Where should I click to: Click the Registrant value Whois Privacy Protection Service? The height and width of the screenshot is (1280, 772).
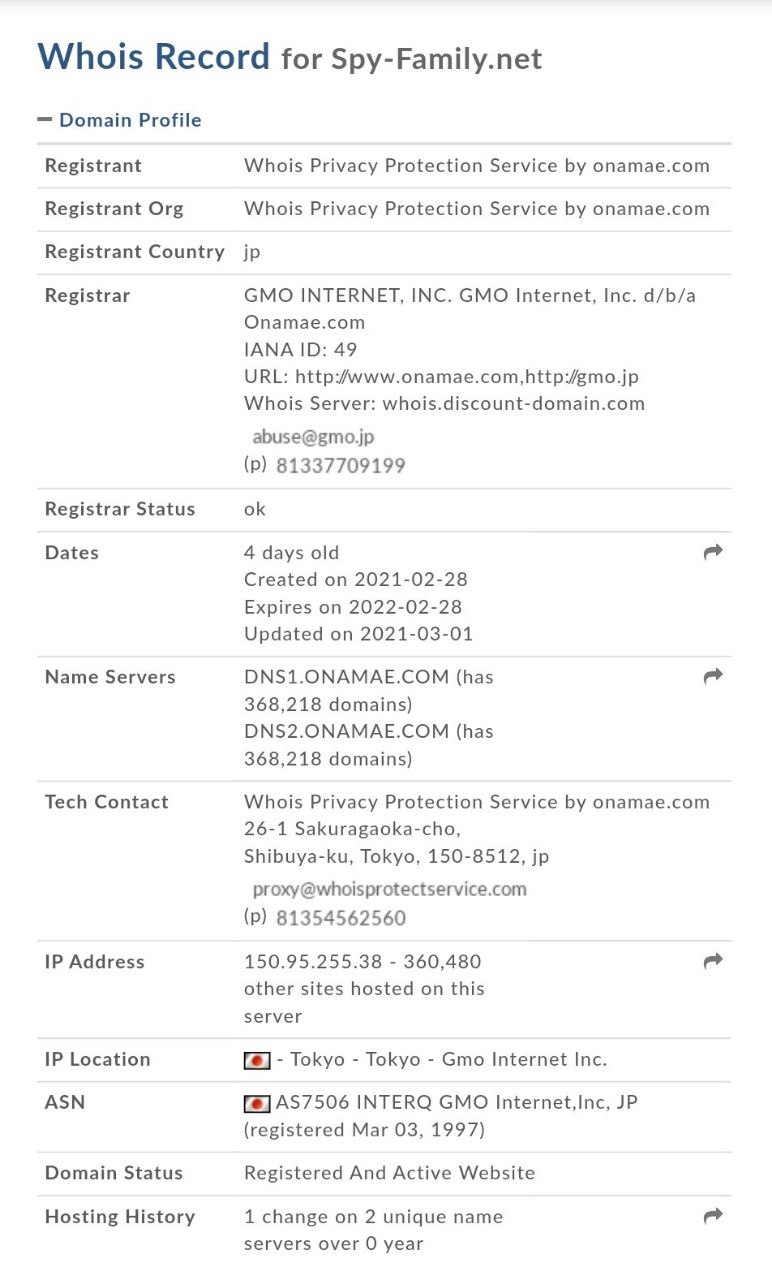(x=477, y=166)
